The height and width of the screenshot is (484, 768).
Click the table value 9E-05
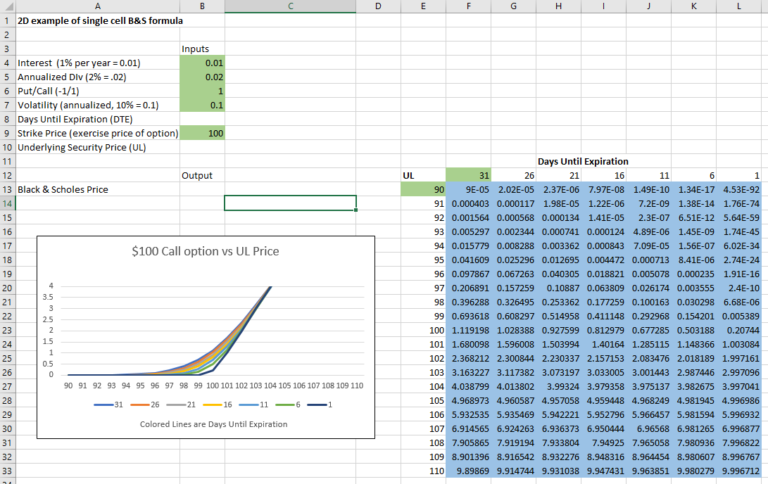tap(468, 190)
